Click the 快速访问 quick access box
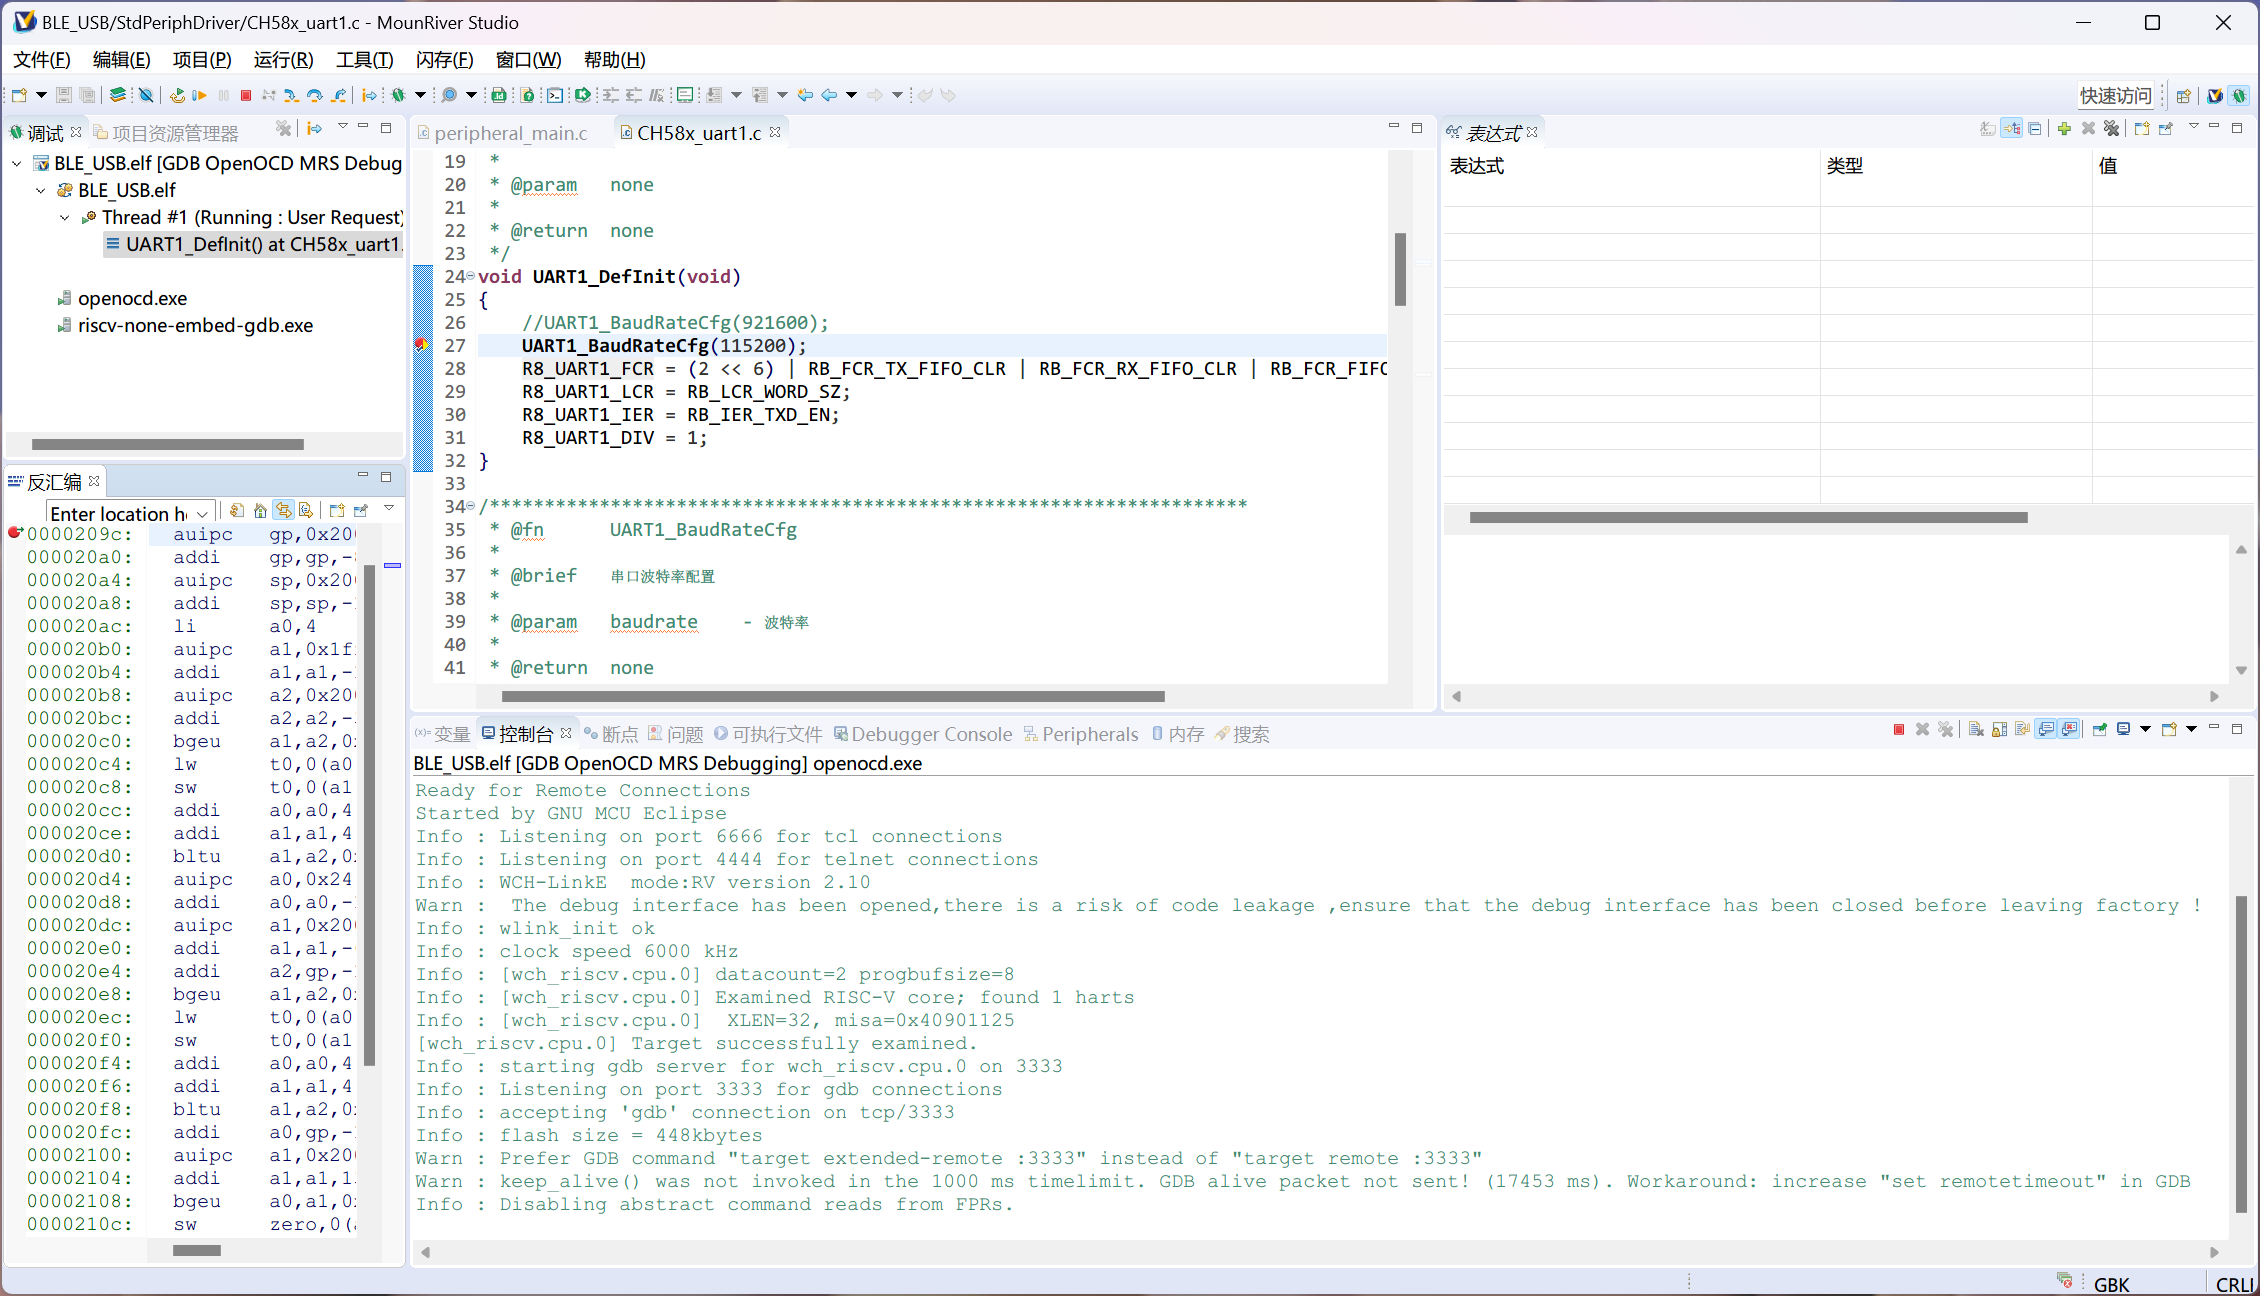The height and width of the screenshot is (1296, 2260). 2115,96
